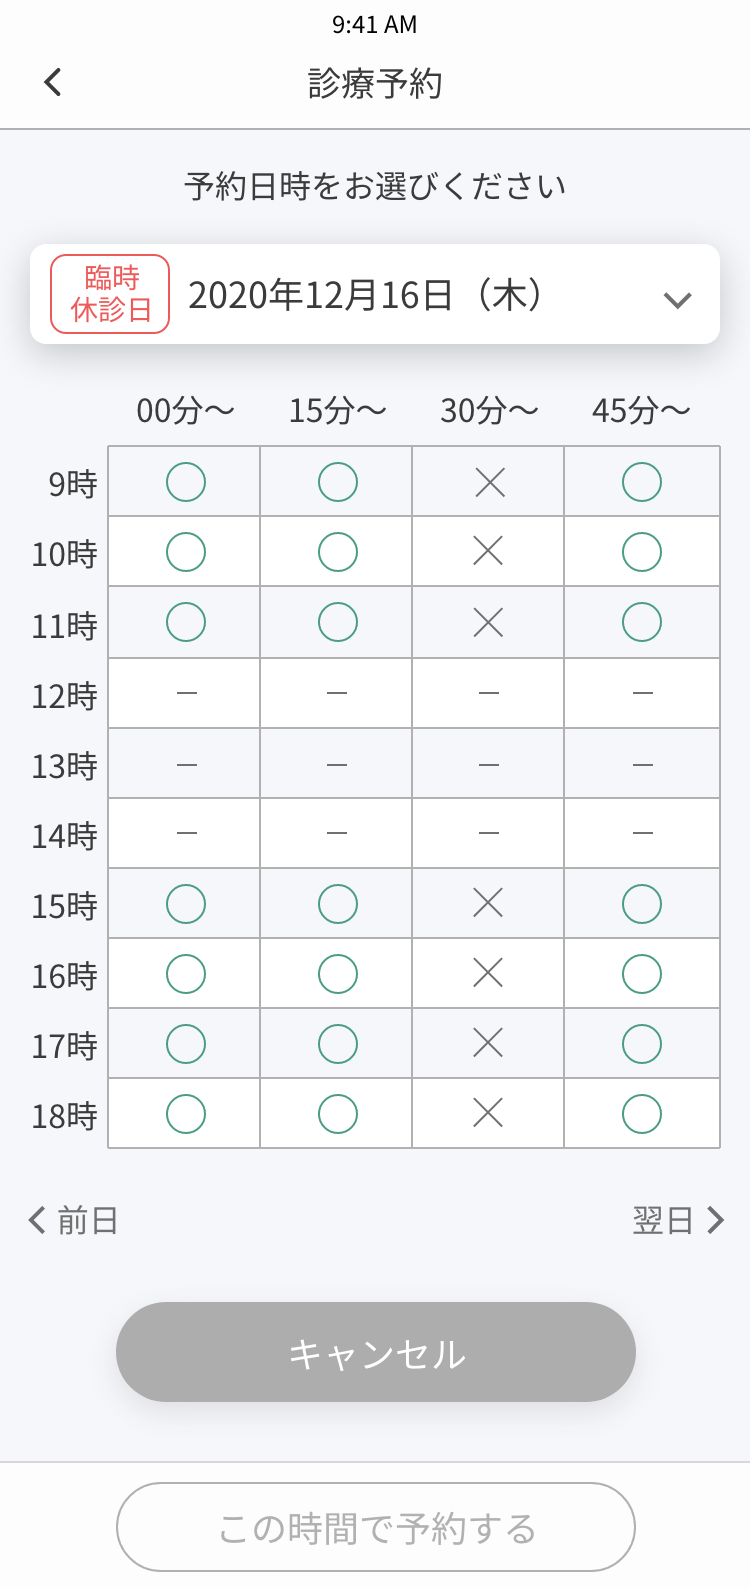
Task: Select the 18時 00分 slot
Action: click(186, 1114)
